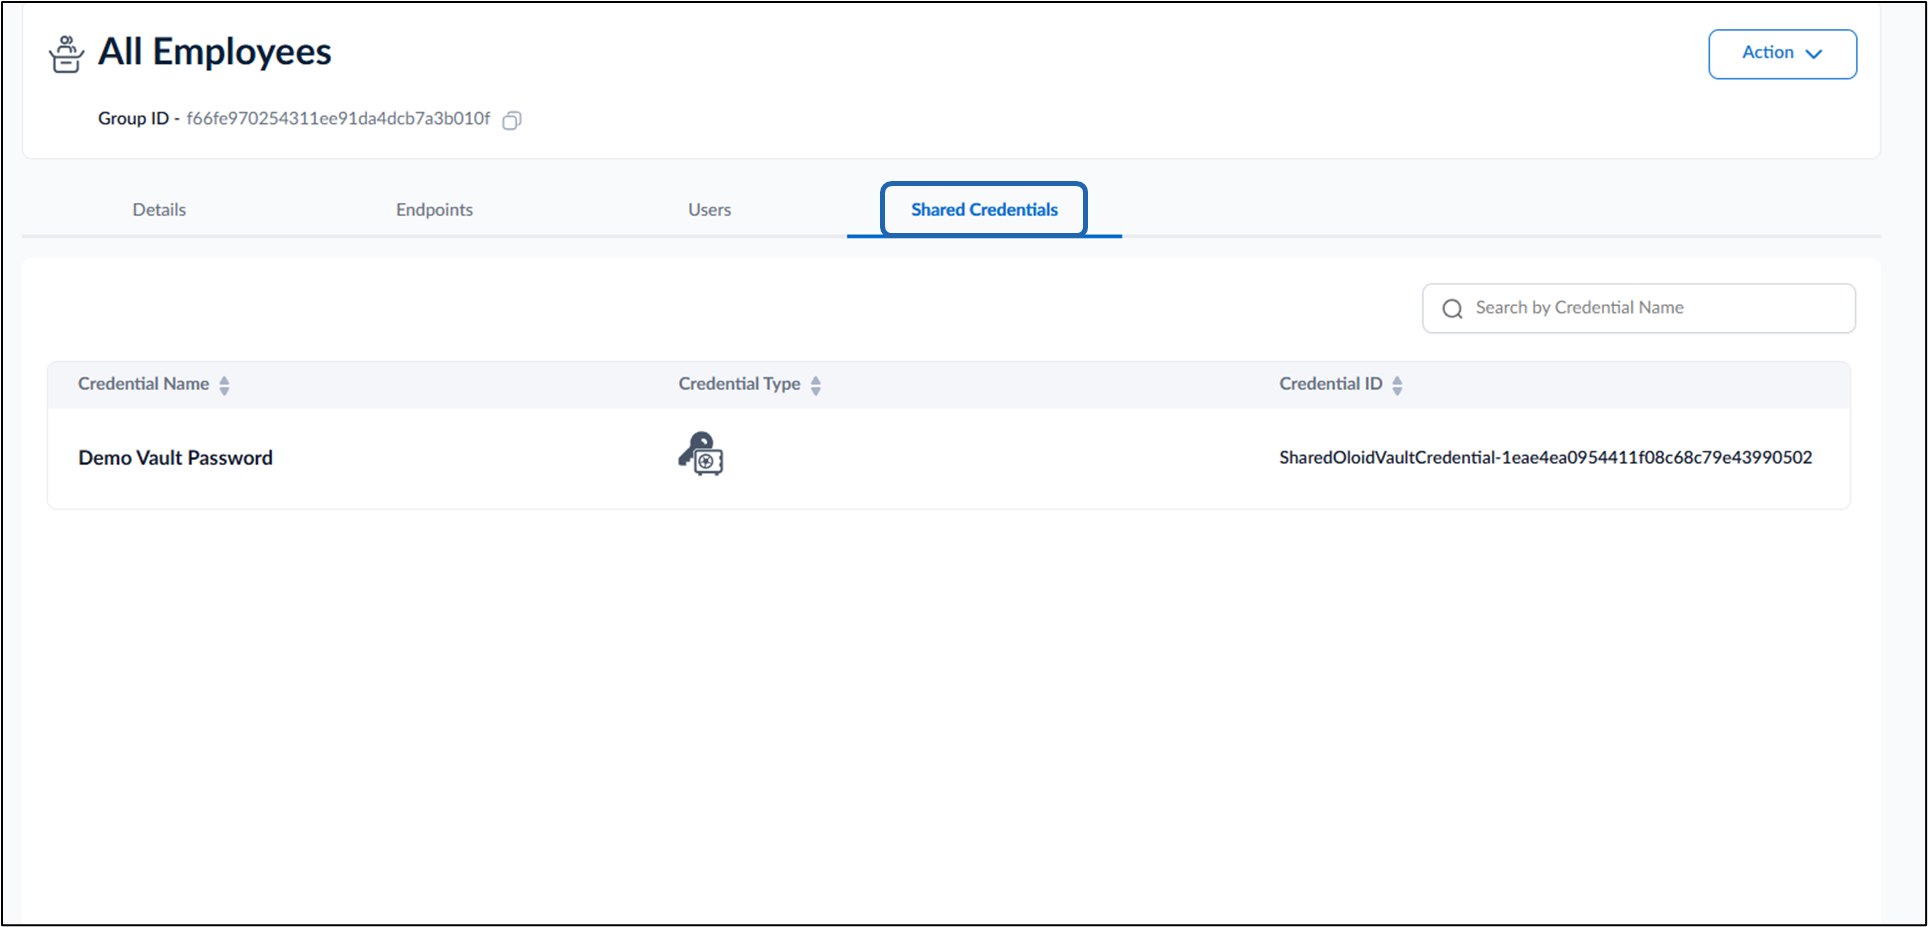Sort by Credential ID arrows
1928x927 pixels.
[1397, 385]
